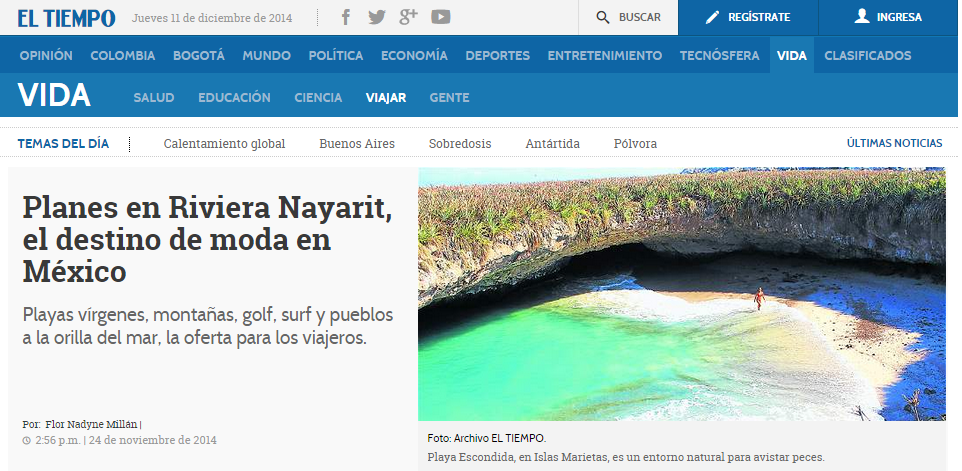
Task: Open the BOGOTÁ section
Action: click(199, 55)
